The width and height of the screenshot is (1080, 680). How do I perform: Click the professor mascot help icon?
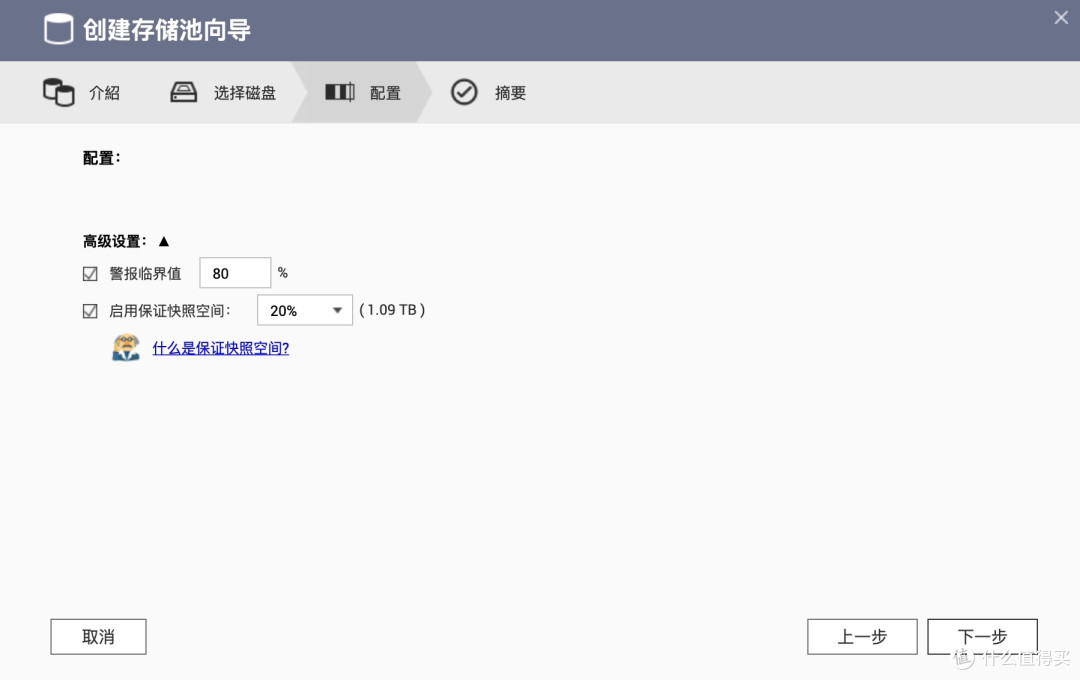click(x=125, y=348)
